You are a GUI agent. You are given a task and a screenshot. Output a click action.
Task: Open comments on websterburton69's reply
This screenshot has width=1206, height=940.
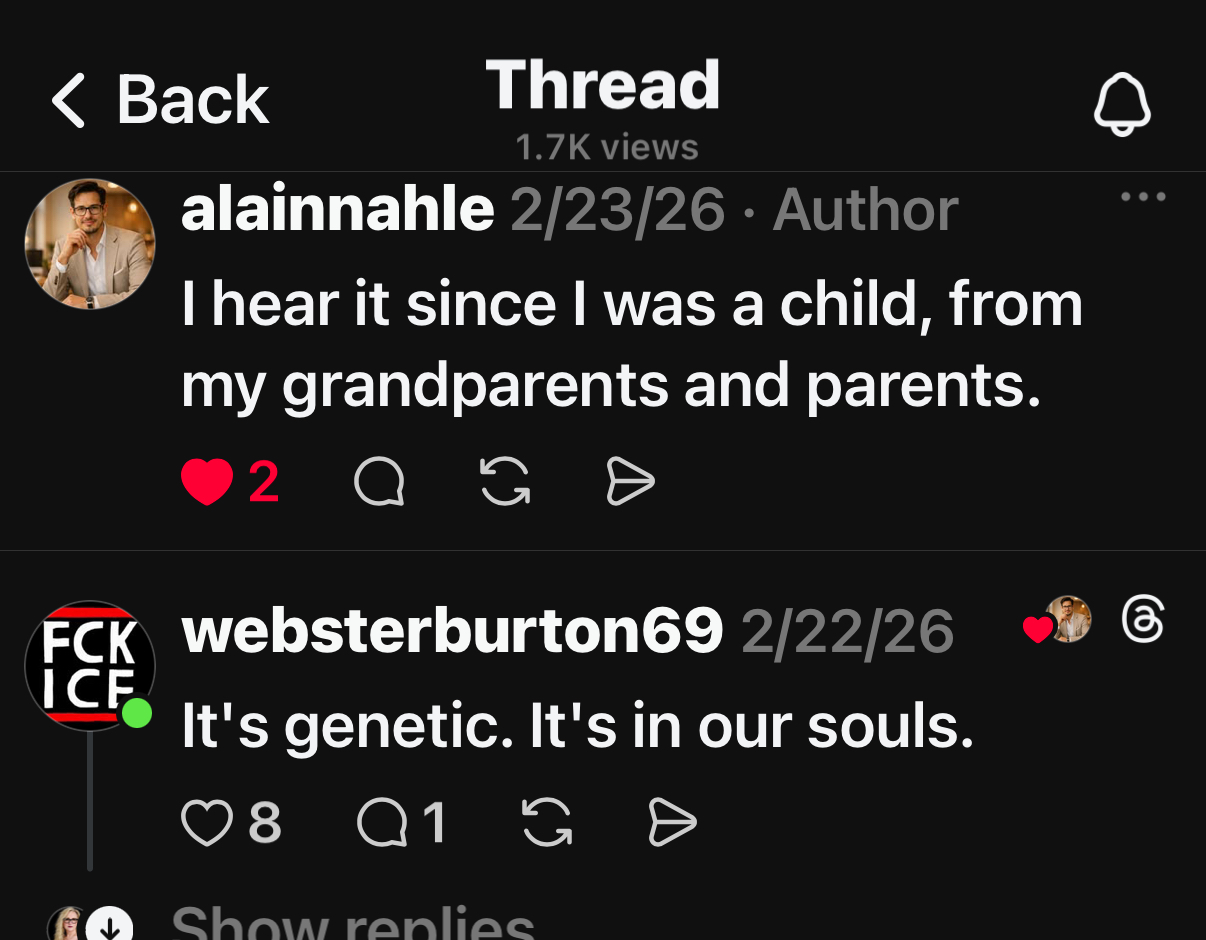pos(380,823)
